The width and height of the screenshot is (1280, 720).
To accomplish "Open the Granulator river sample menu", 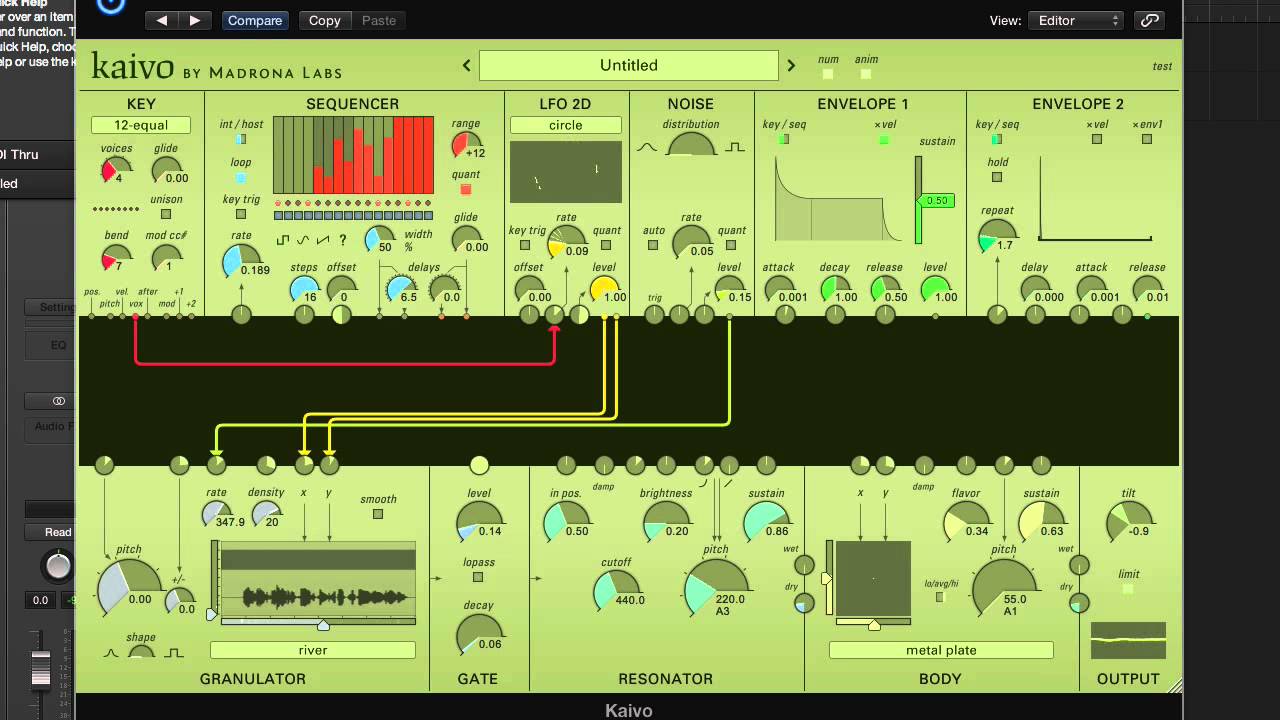I will tap(313, 650).
